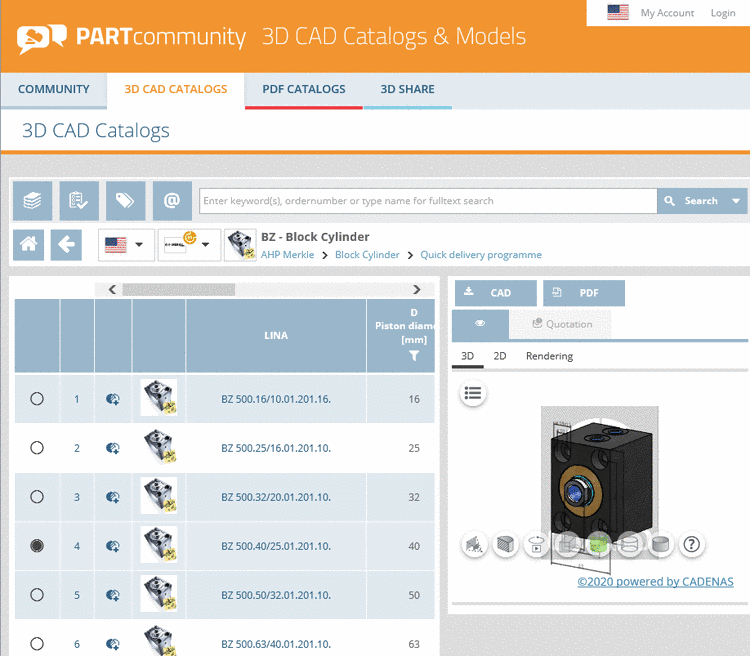The width and height of the screenshot is (750, 656).
Task: Switch to the PDF CATALOGS tab
Action: click(304, 89)
